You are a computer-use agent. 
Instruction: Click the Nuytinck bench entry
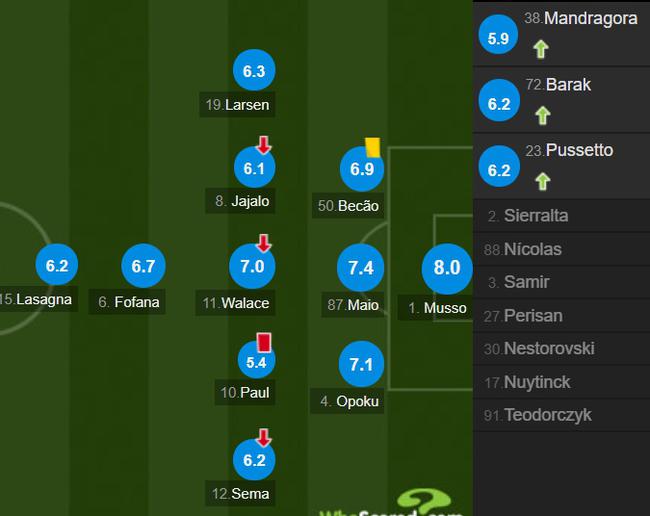click(x=561, y=382)
